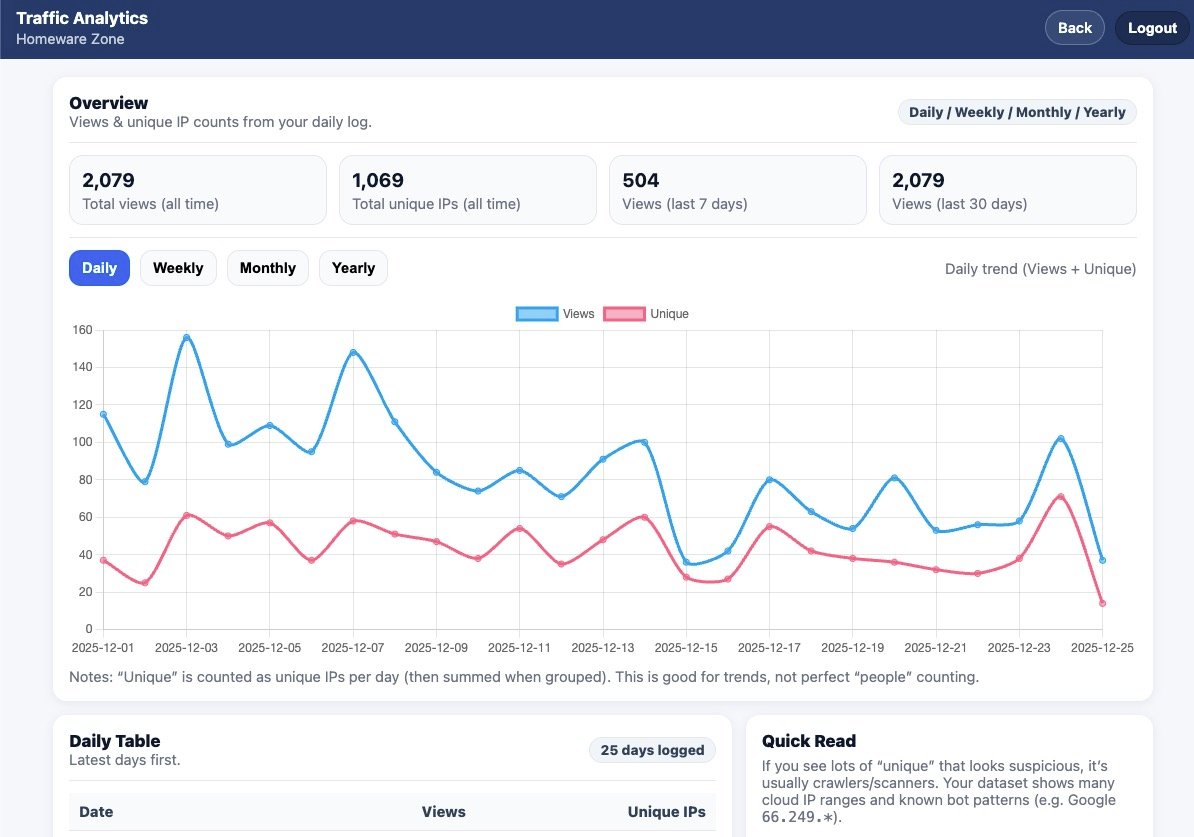This screenshot has height=837, width=1194.
Task: Click the peak data point on 2025-12-03
Action: point(187,338)
